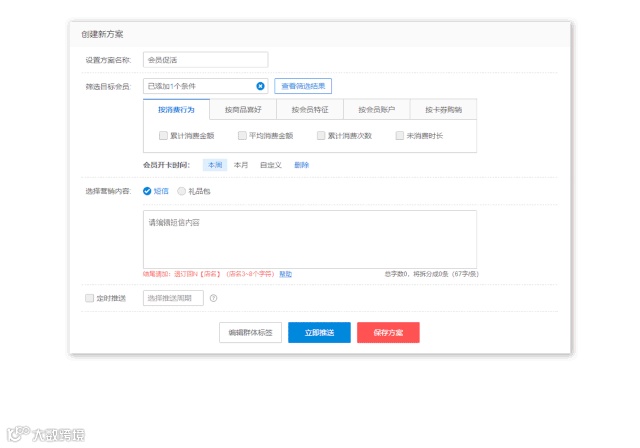This screenshot has height=448, width=640.
Task: Open the 帮助 link under the SMS box
Action: (x=285, y=274)
